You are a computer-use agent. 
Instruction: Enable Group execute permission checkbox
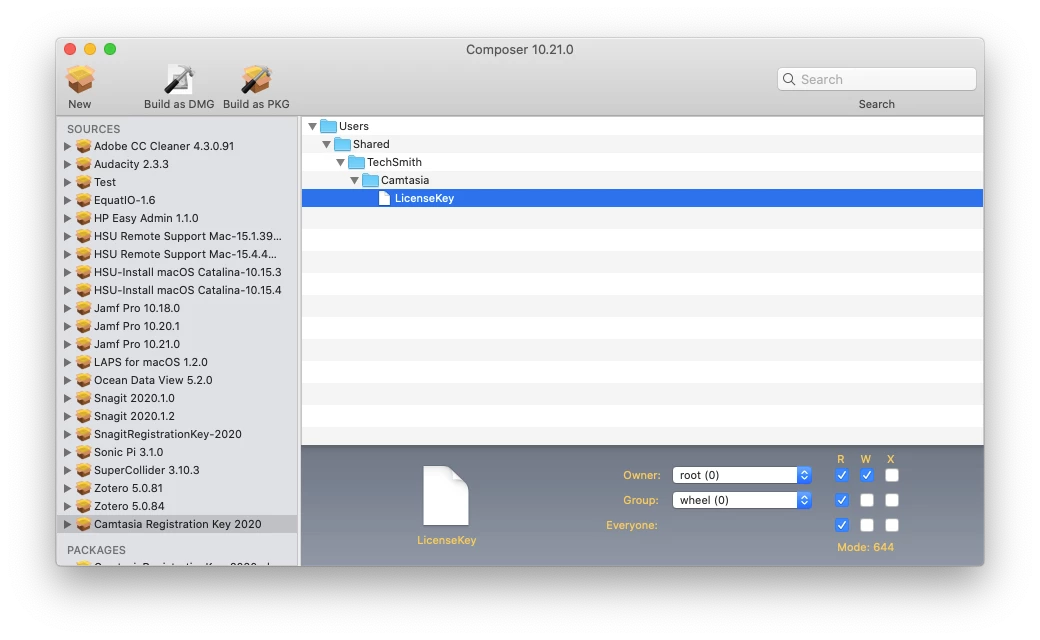pos(891,500)
